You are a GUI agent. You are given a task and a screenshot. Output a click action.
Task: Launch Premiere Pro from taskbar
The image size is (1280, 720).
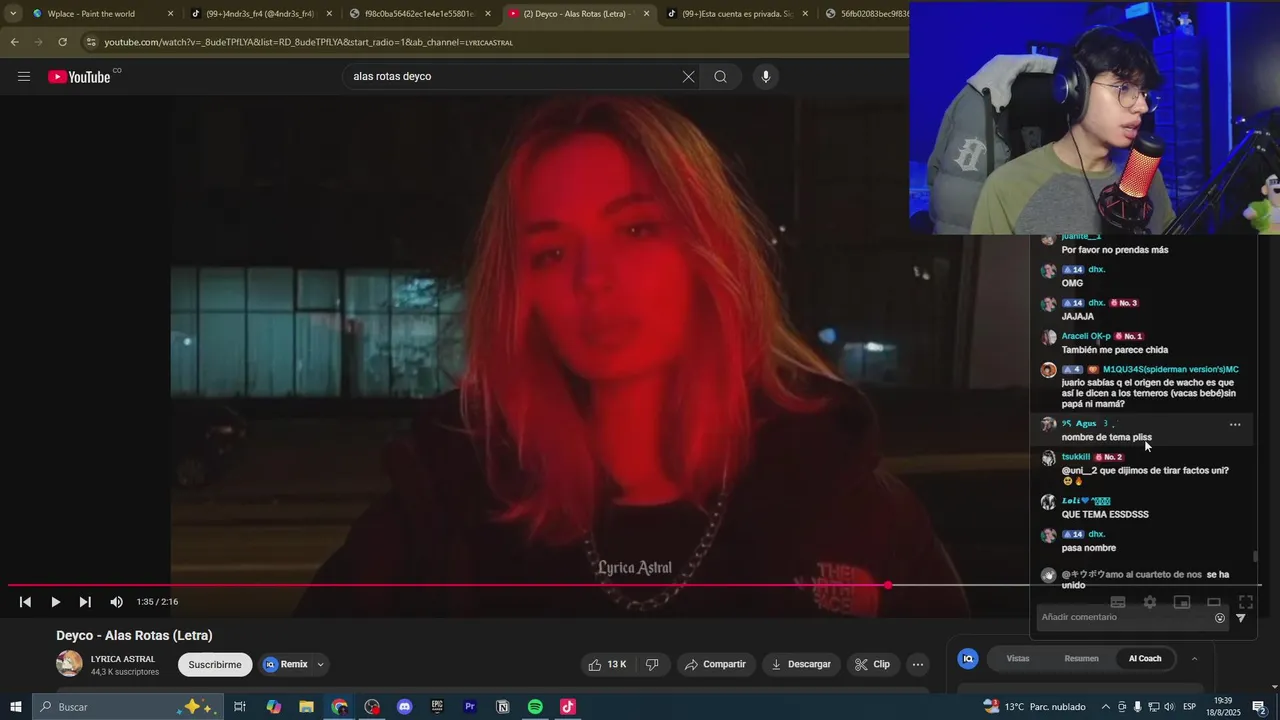pyautogui.click(x=470, y=707)
